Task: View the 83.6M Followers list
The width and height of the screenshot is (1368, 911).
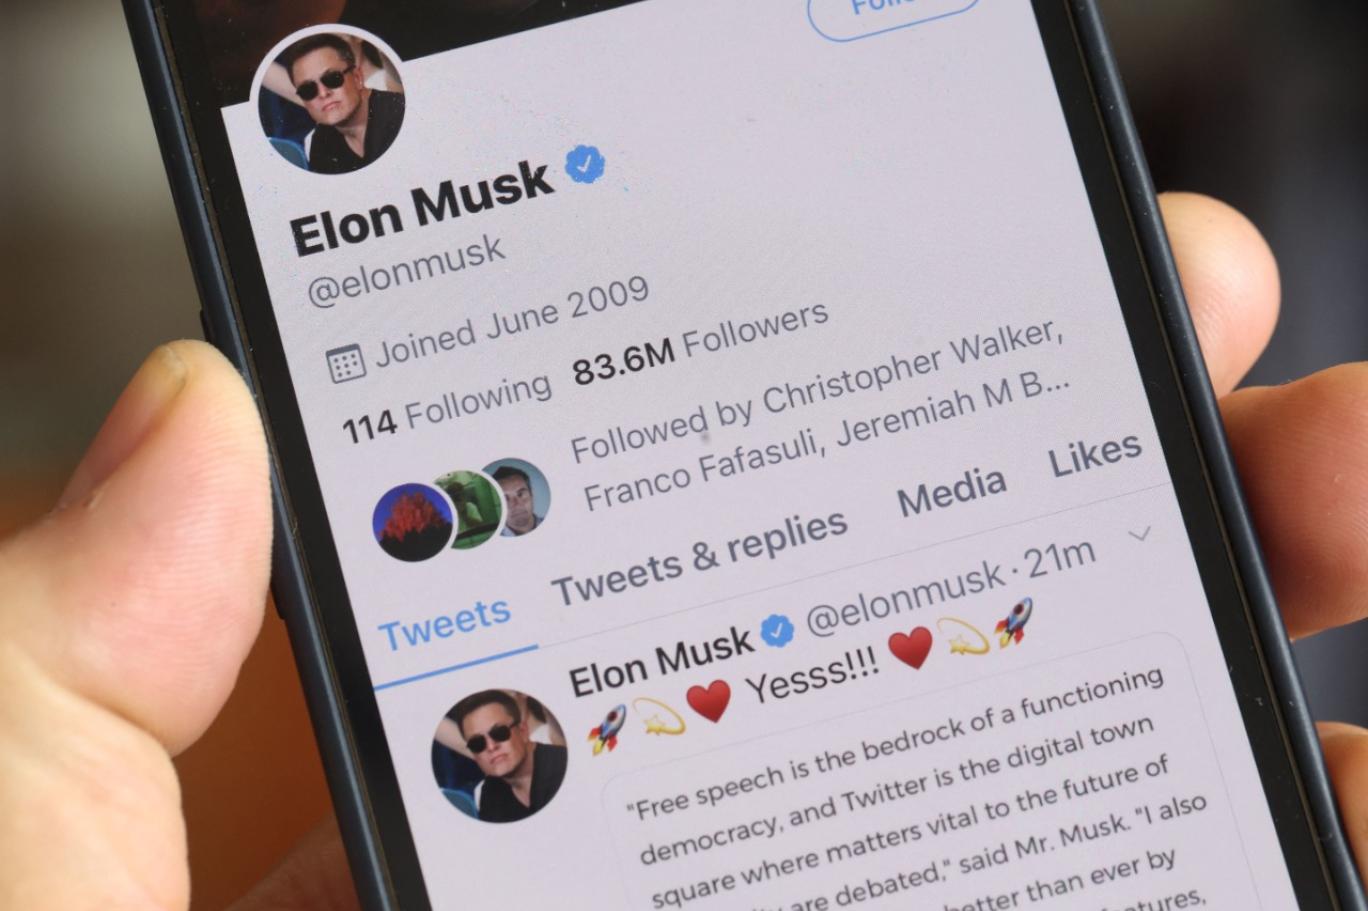Action: [x=700, y=344]
